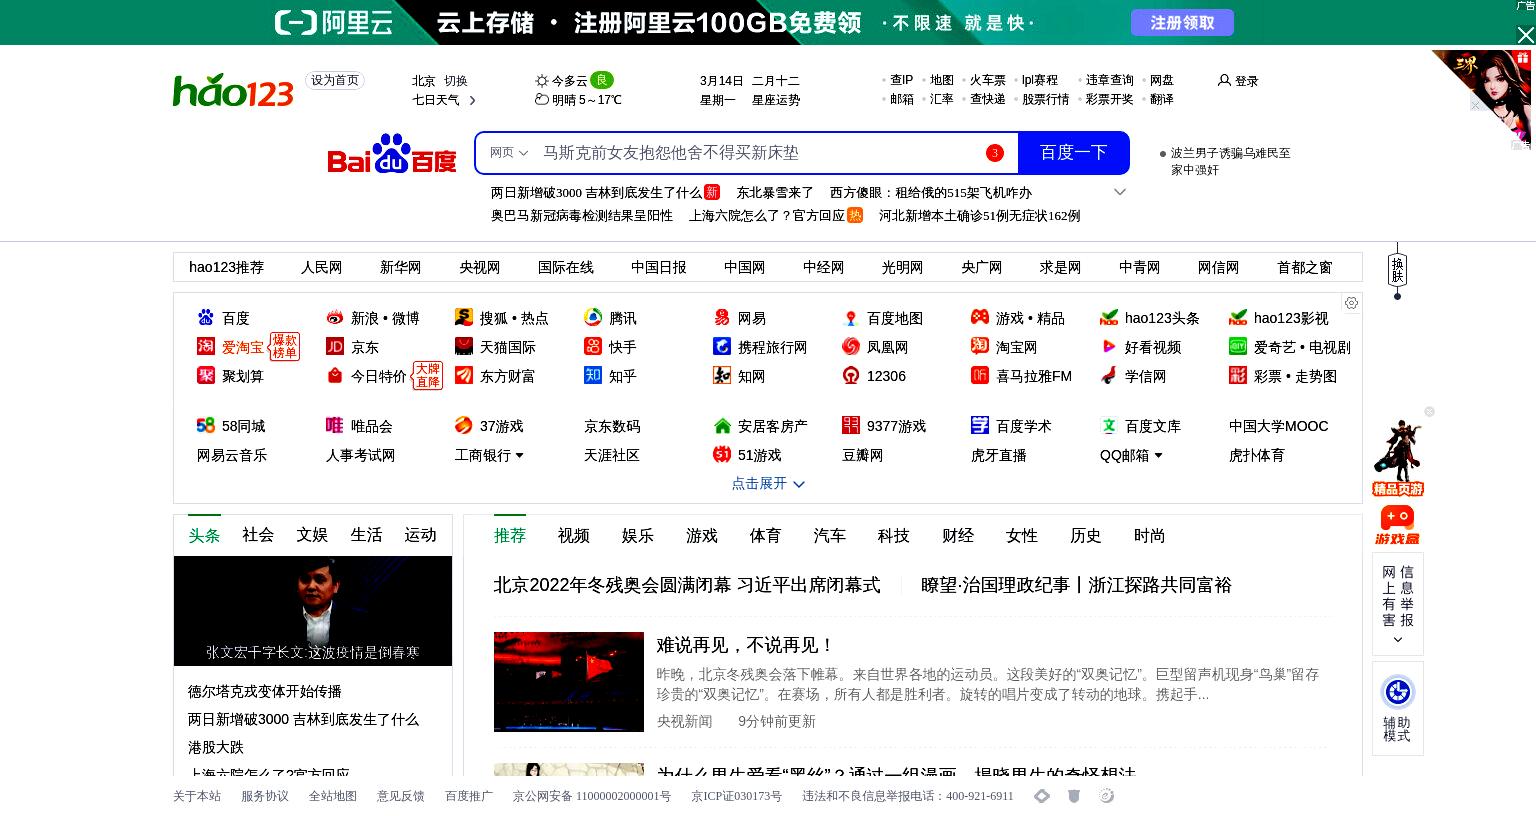
Task: Click 设为首页 button
Action: coord(335,80)
